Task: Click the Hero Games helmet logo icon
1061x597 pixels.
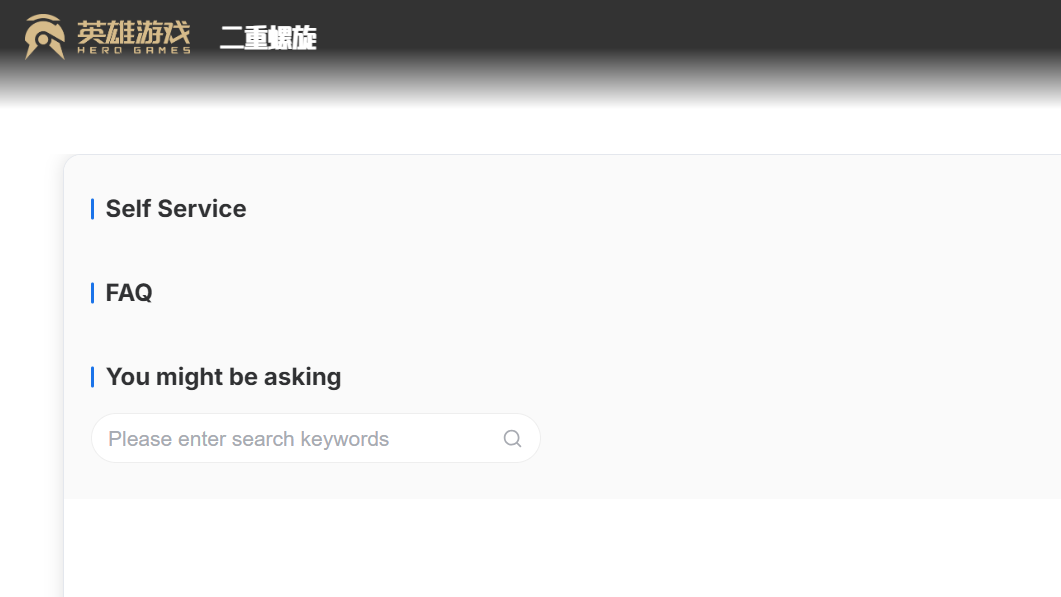Action: click(x=45, y=37)
